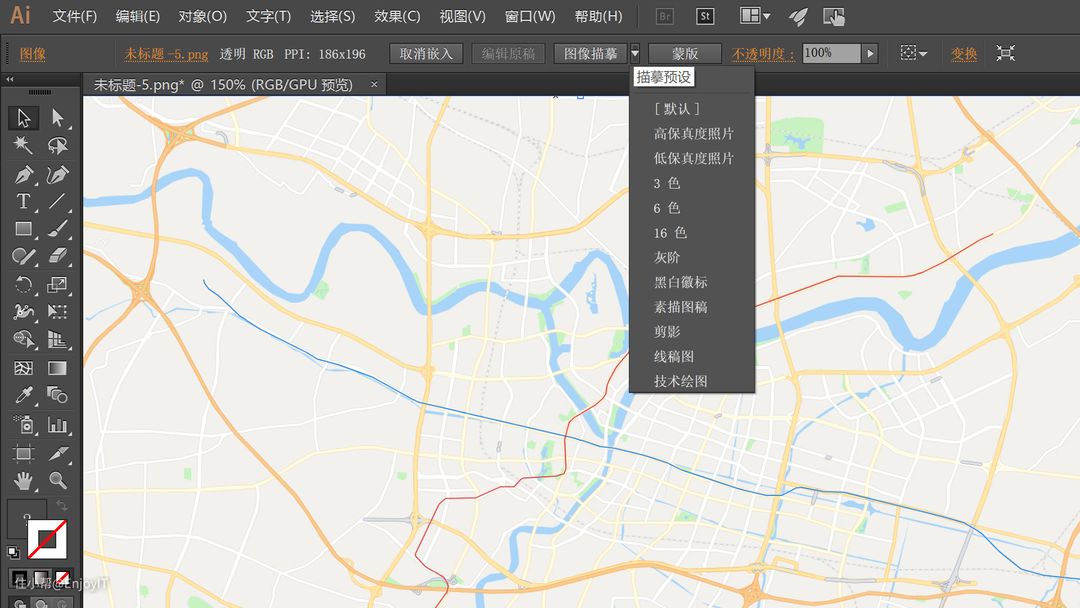Screen dimensions: 1080x608
Task: Choose 黑白徽标 from the preset list
Action: click(x=680, y=282)
